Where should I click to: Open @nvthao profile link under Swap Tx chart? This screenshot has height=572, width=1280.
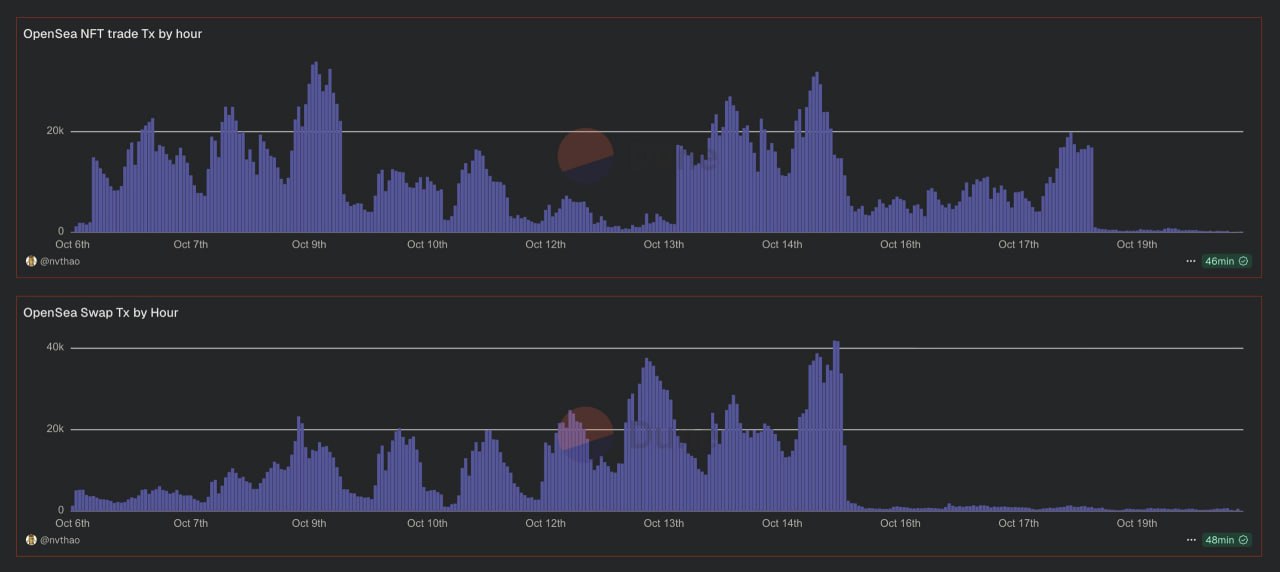[x=59, y=540]
